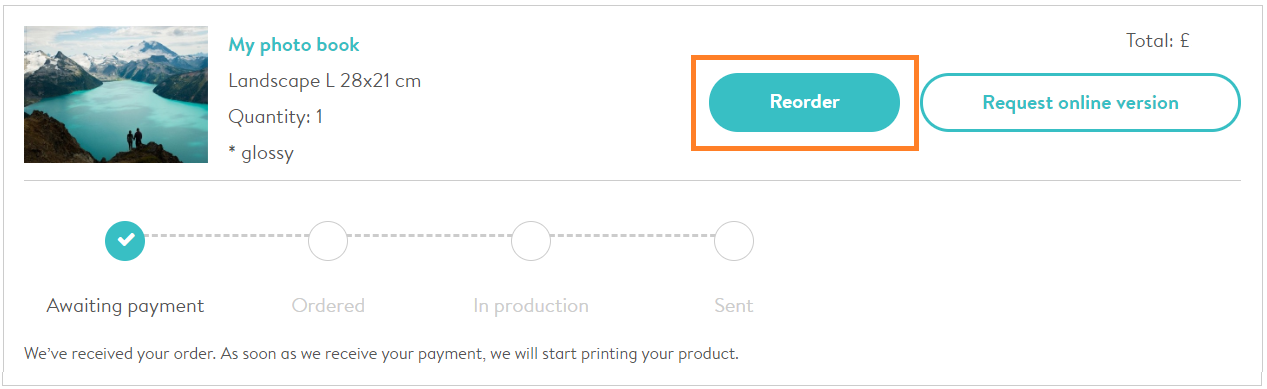
Task: Select the In production step circle
Action: pyautogui.click(x=531, y=240)
